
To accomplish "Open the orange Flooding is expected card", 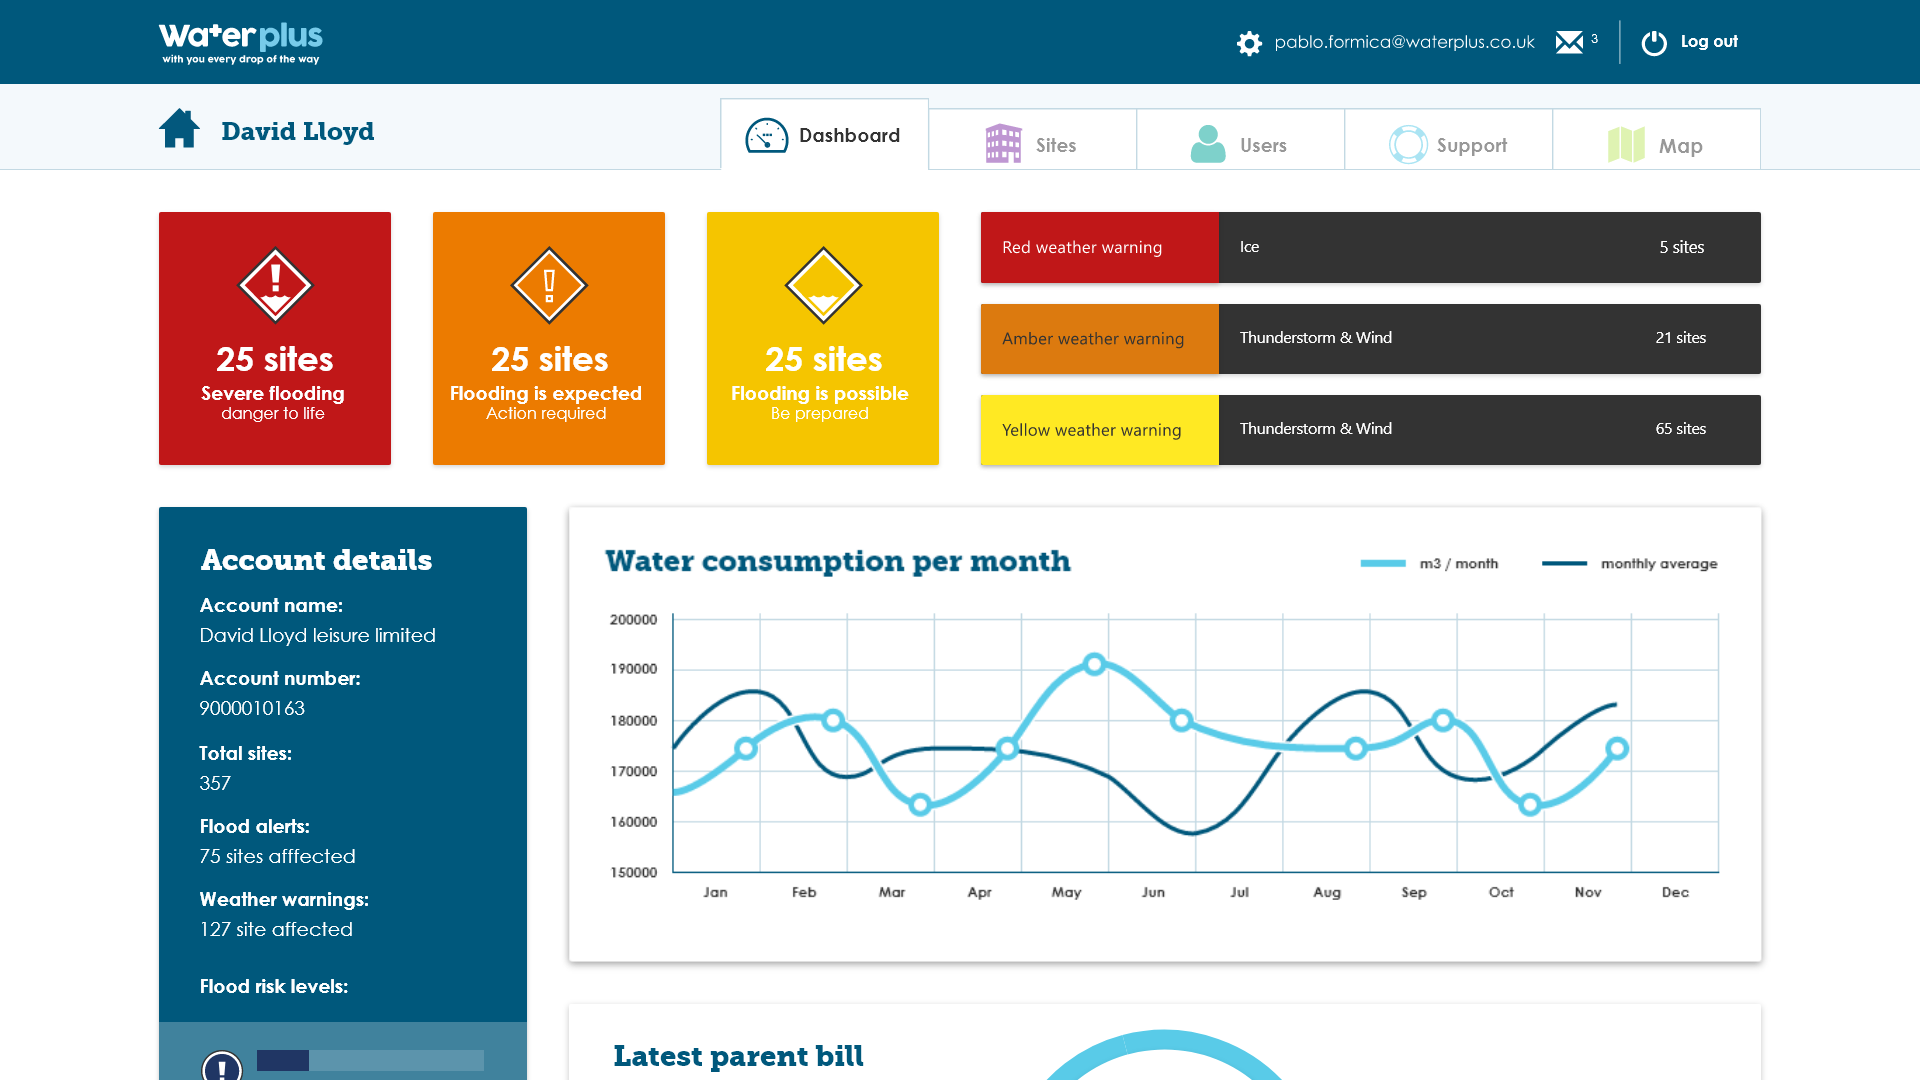I will point(549,338).
